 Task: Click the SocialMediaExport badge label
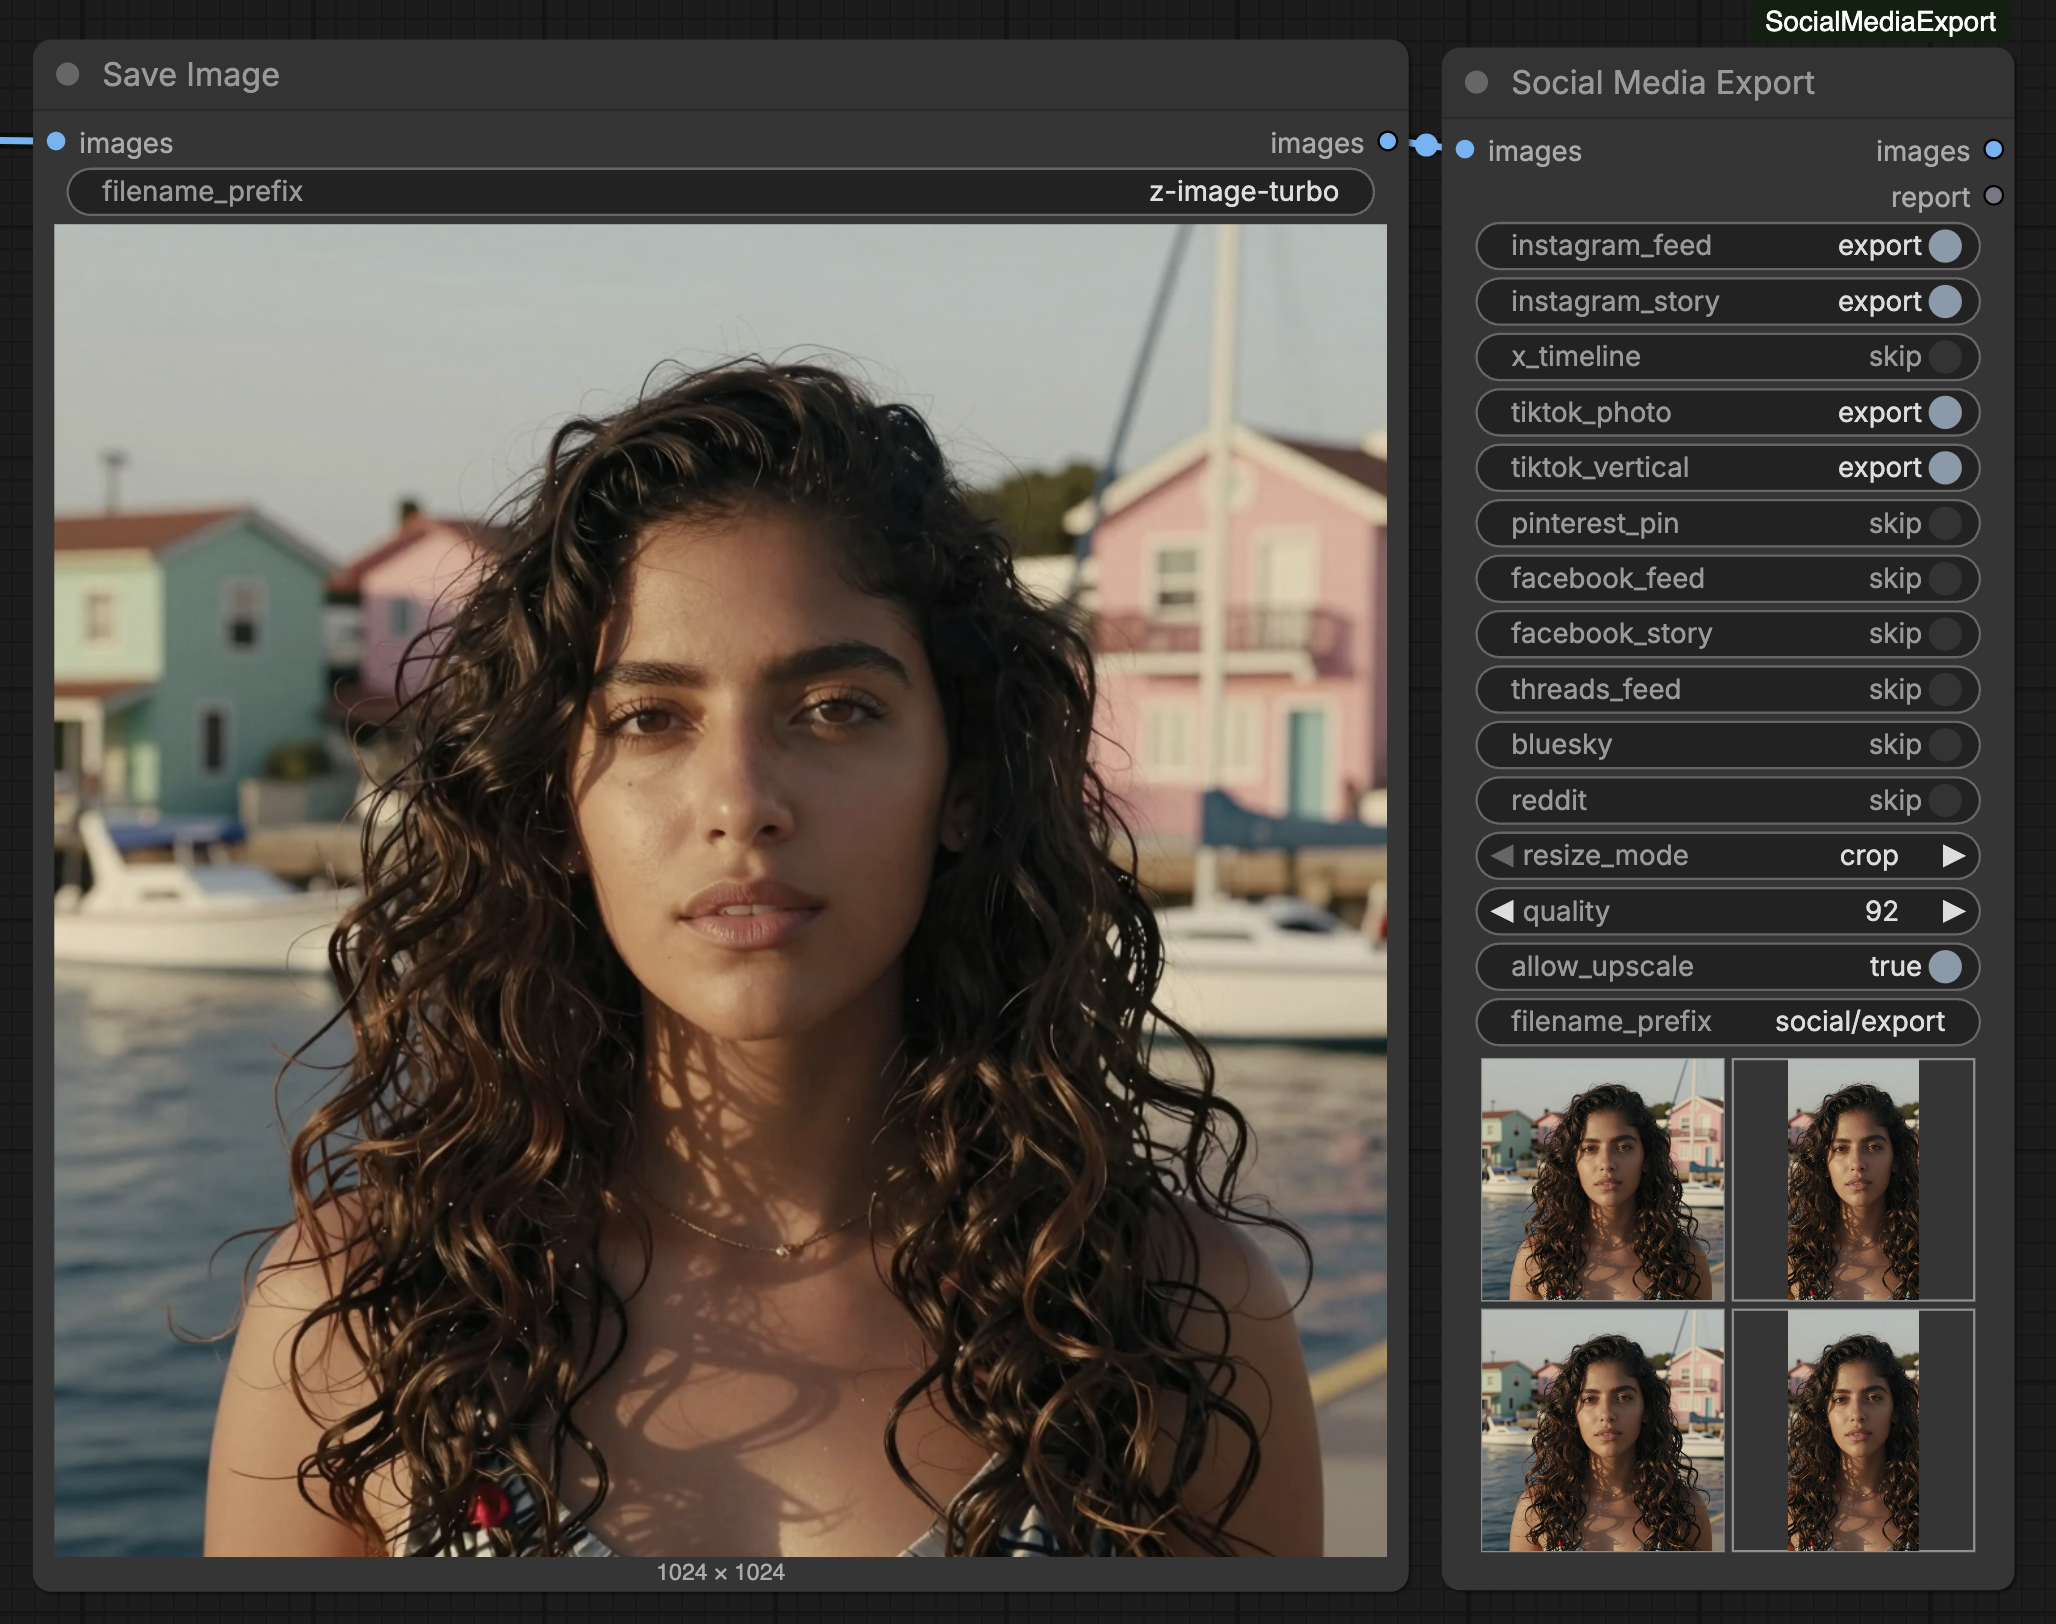point(1880,21)
